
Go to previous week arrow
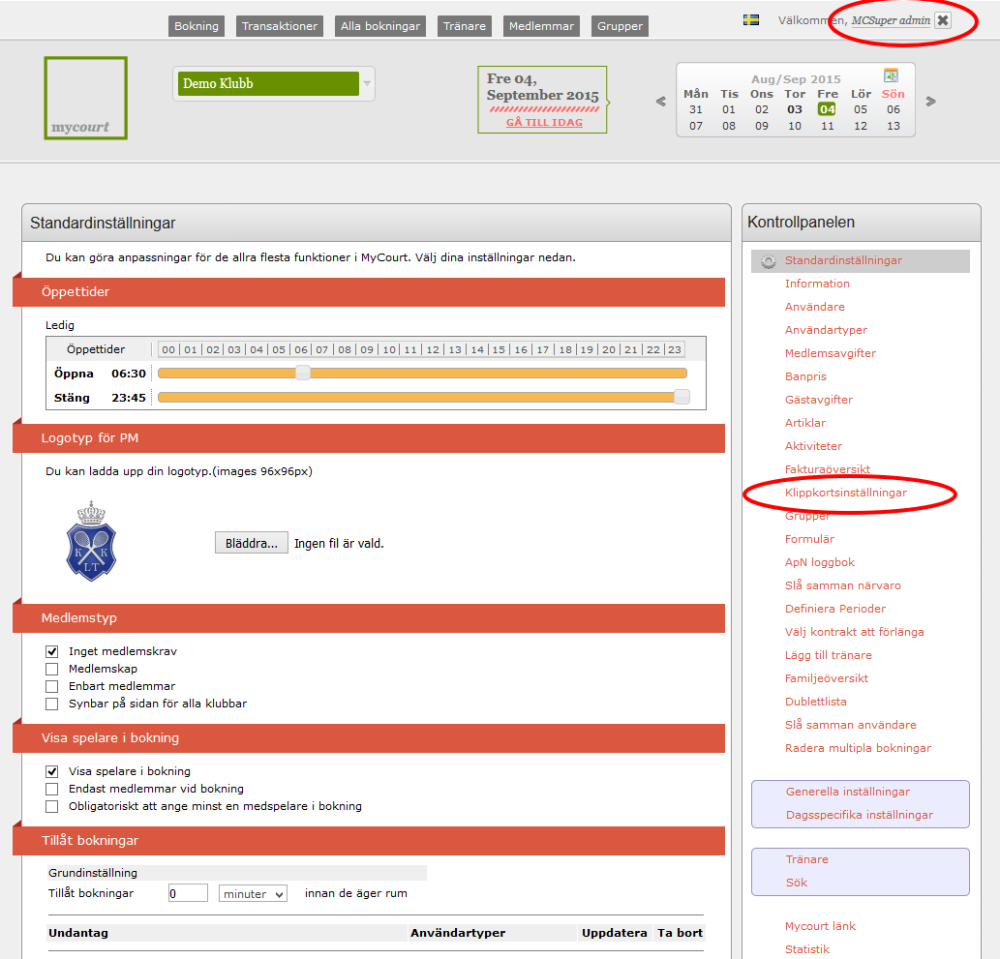pos(661,101)
